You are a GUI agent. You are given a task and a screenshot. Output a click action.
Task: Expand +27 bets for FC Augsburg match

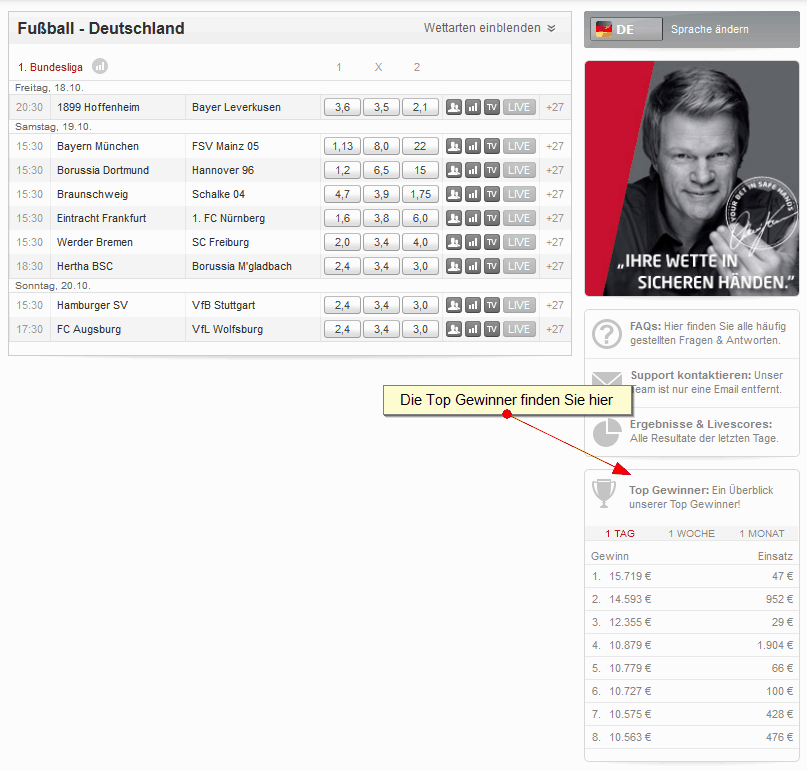[555, 329]
